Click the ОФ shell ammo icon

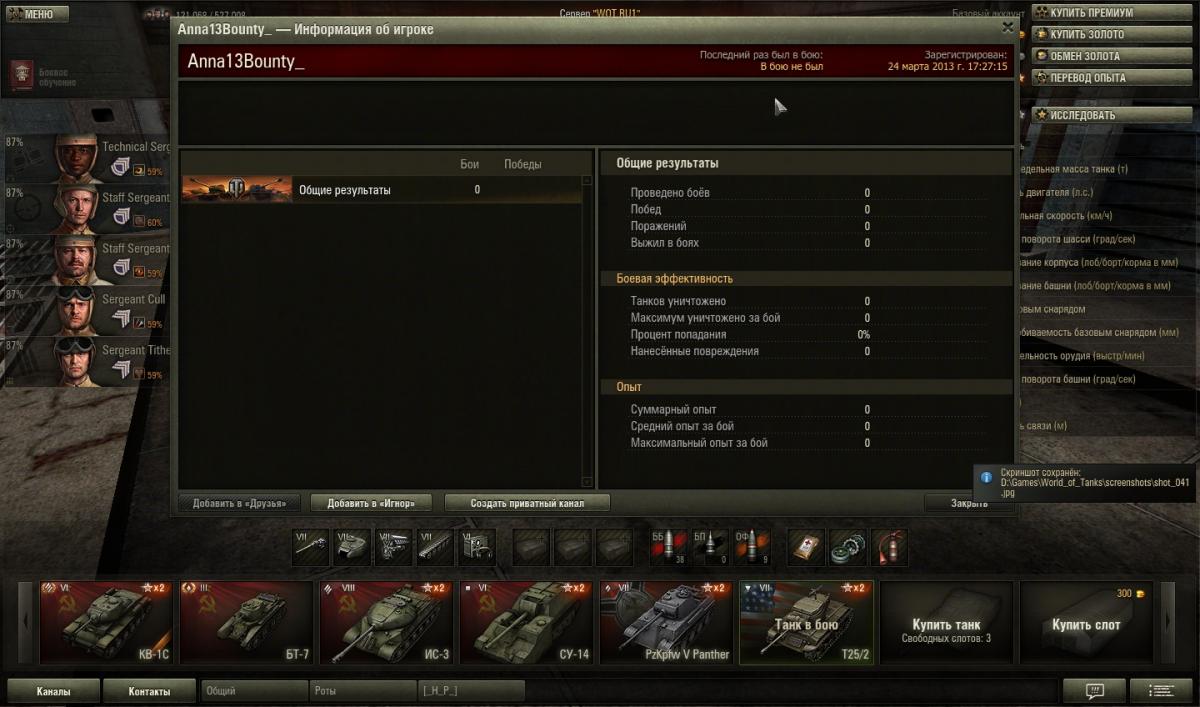(751, 548)
